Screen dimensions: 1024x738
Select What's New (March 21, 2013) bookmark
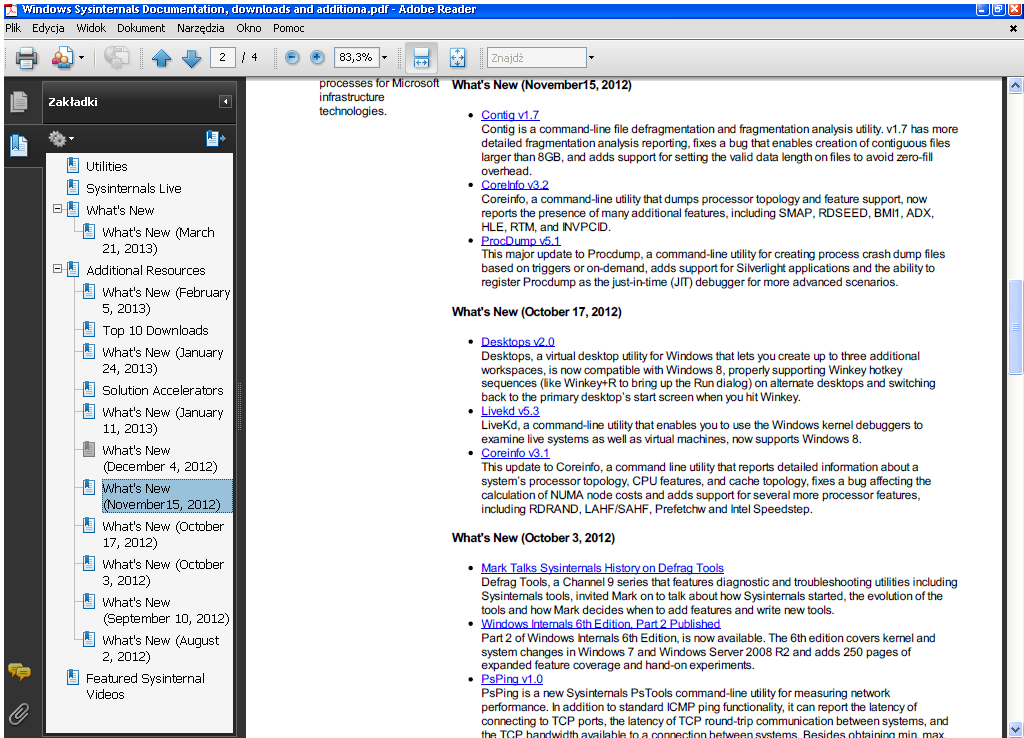point(158,240)
